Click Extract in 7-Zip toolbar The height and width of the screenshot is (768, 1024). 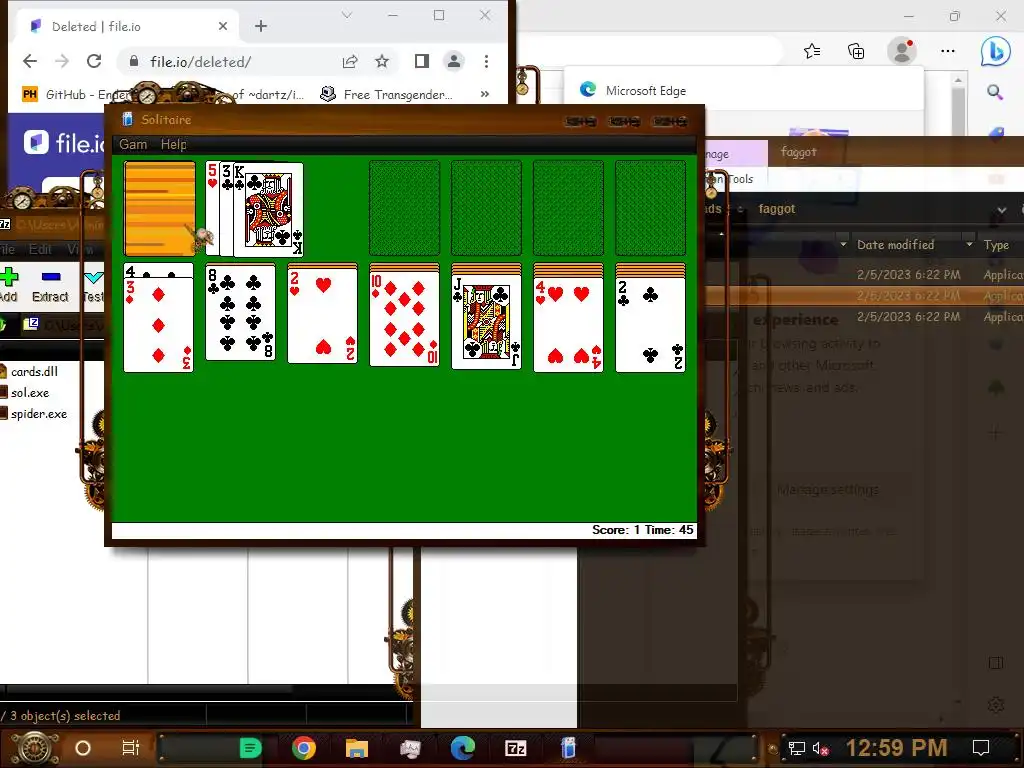click(x=50, y=286)
